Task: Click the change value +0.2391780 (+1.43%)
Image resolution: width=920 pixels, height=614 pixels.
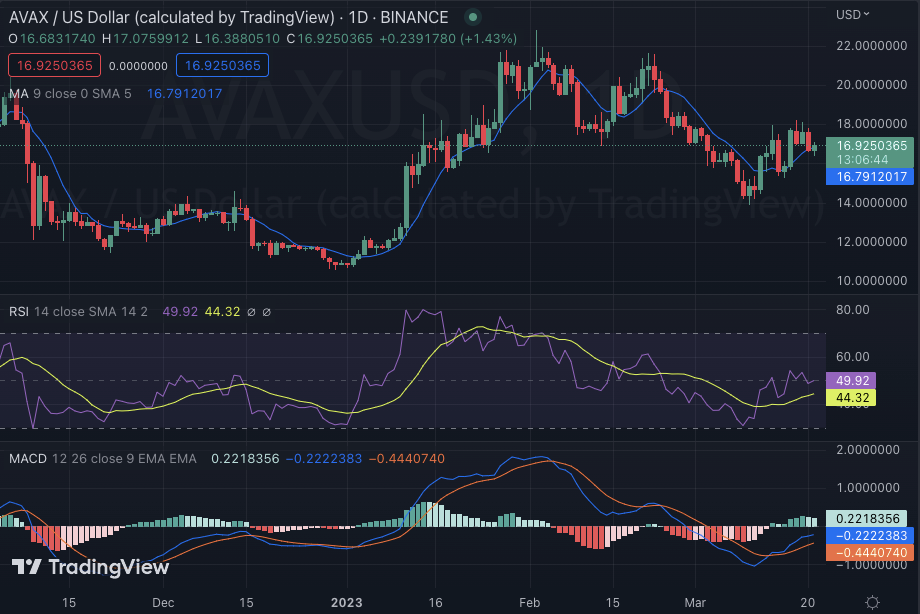Action: (448, 39)
